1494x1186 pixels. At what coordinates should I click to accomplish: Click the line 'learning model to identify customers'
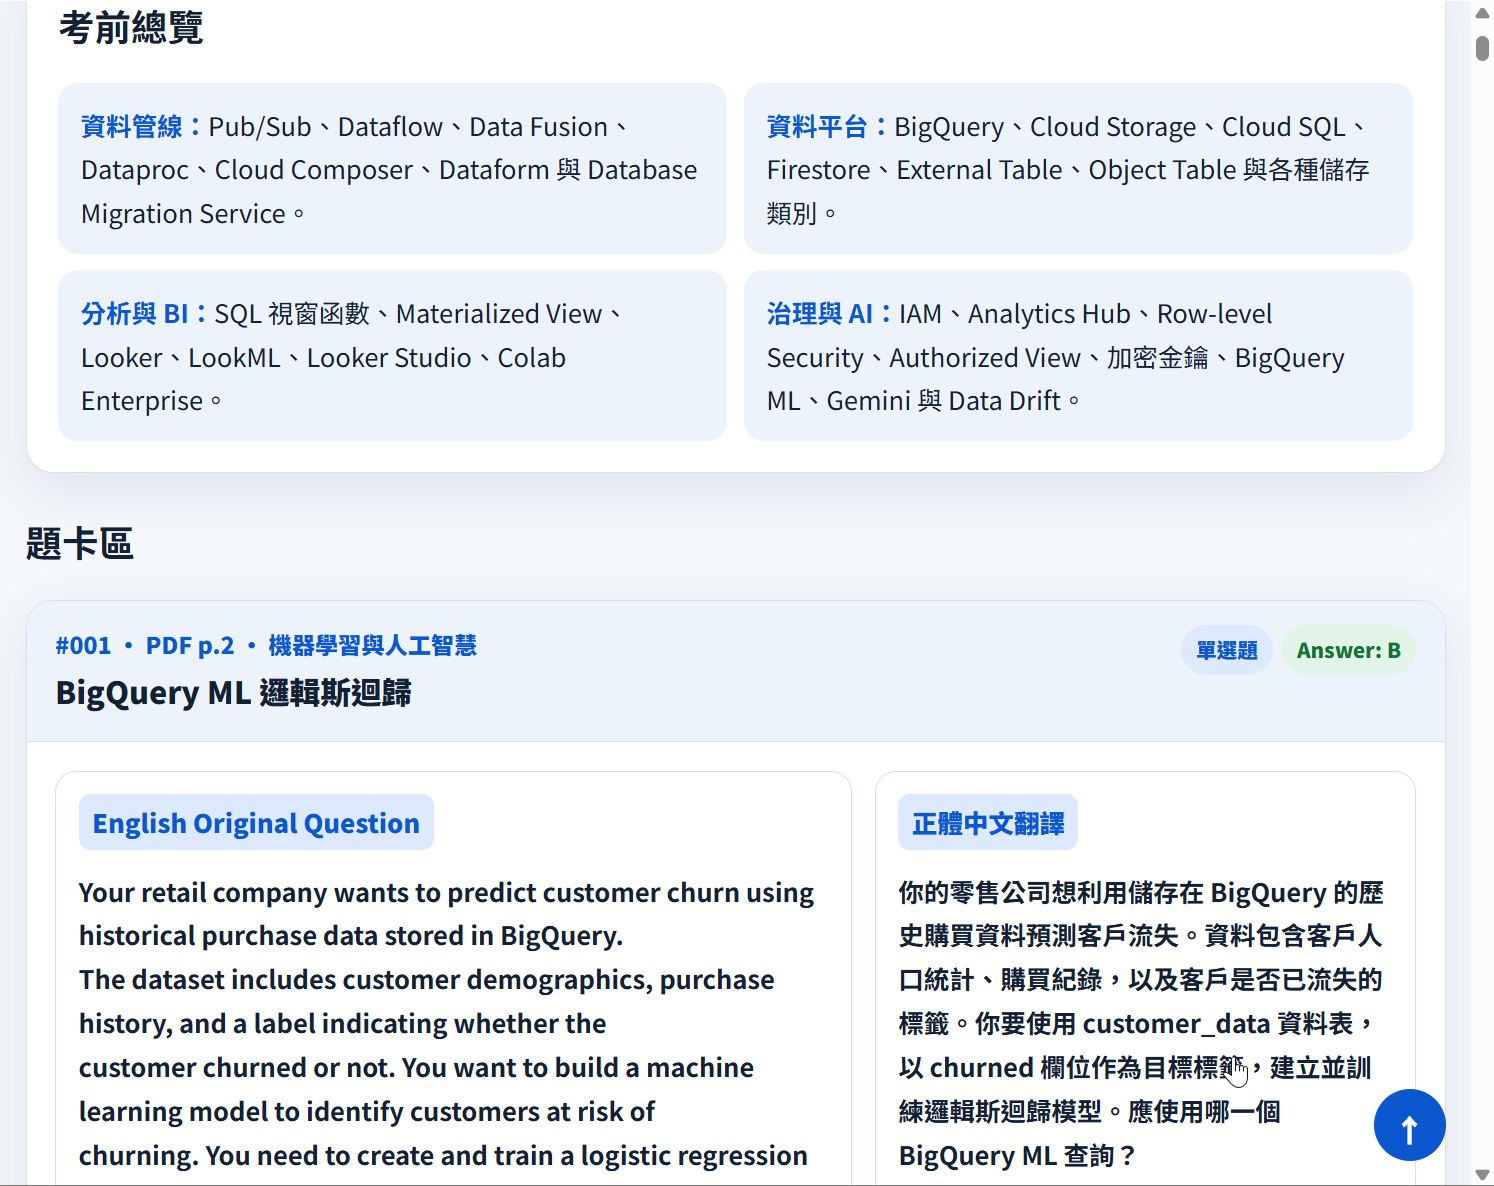(x=366, y=1112)
